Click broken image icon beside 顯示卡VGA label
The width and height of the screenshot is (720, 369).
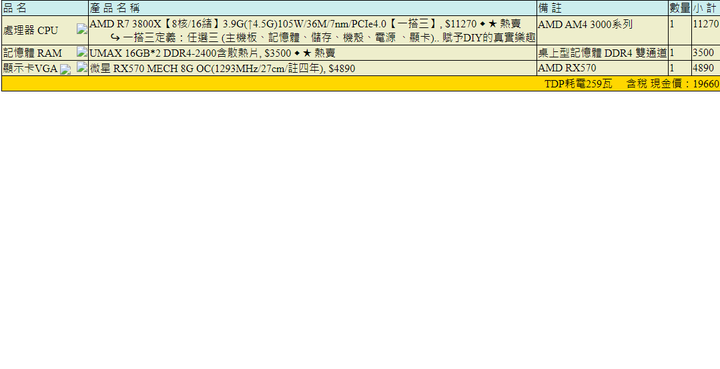click(66, 69)
